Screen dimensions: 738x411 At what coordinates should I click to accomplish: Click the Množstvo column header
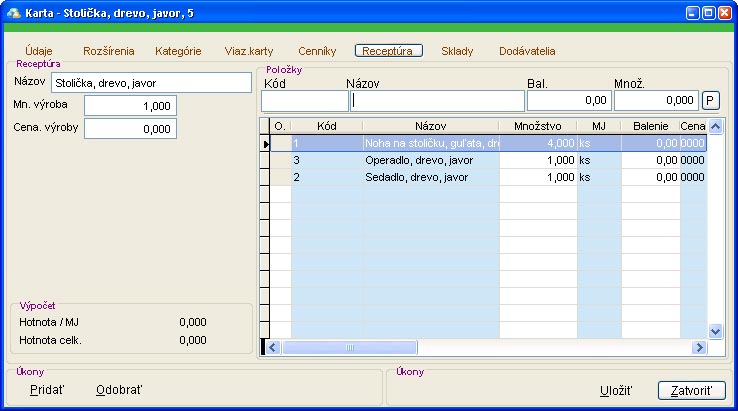pyautogui.click(x=537, y=126)
